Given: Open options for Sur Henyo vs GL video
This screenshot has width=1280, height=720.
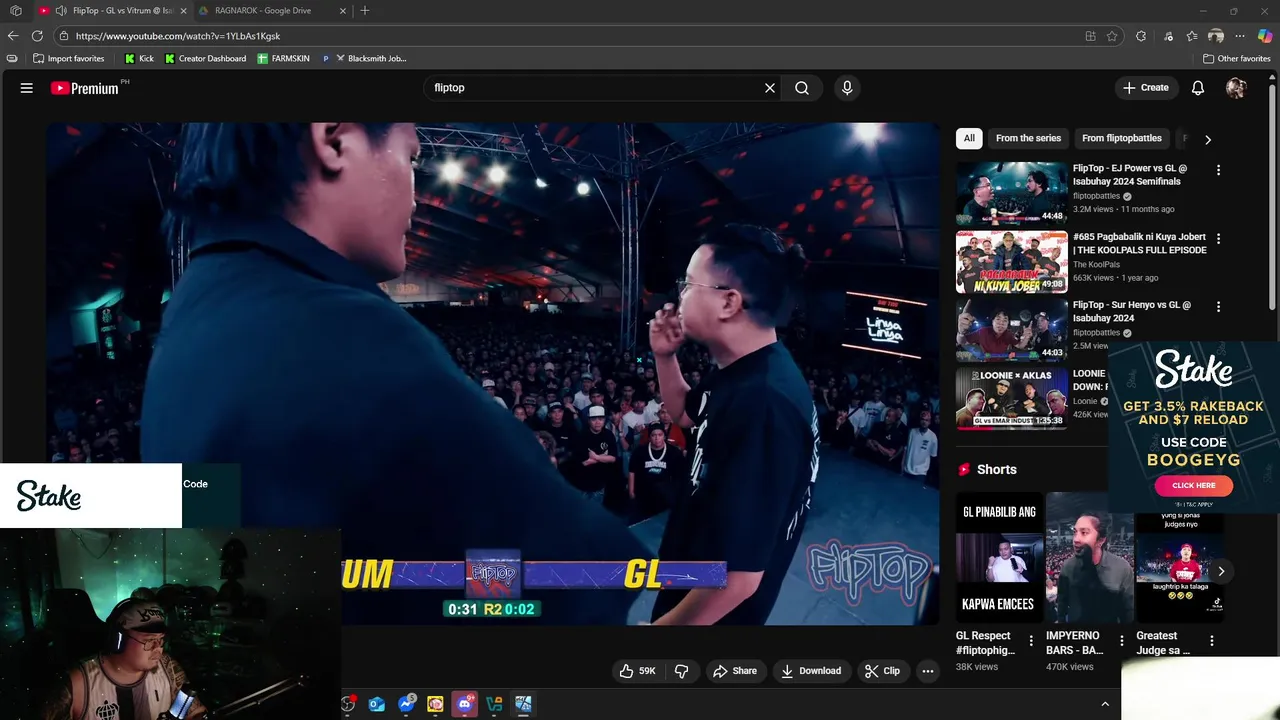Looking at the screenshot, I should (x=1218, y=307).
